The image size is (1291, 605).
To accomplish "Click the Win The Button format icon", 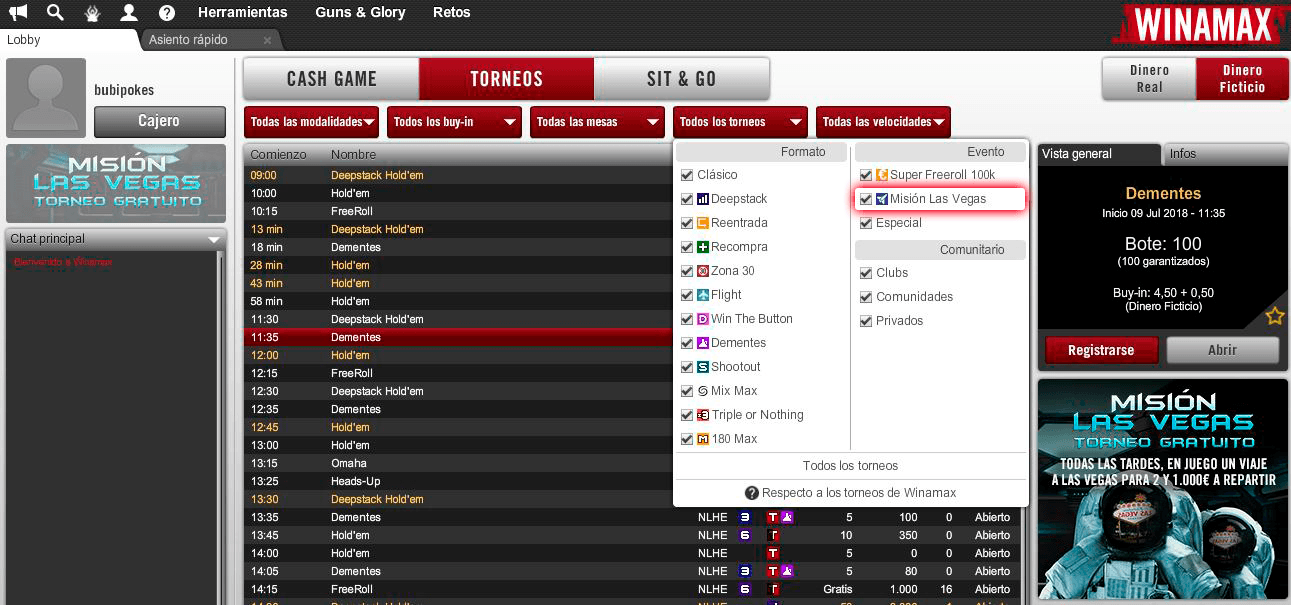I will (703, 319).
